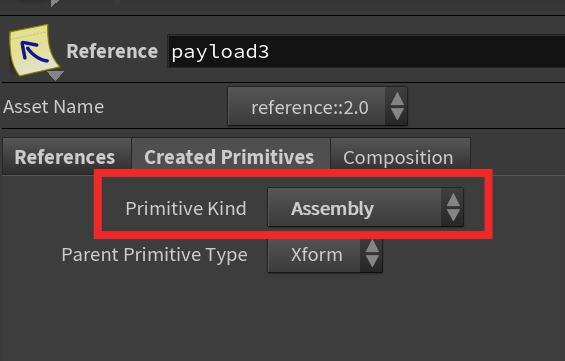Click the small triangle at the top edge

[55, 3]
